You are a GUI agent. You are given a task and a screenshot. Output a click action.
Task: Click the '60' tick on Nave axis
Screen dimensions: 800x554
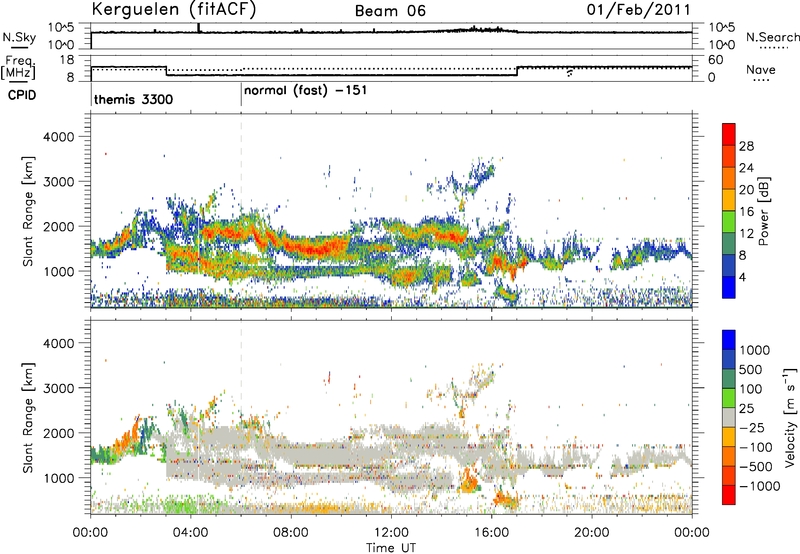715,60
